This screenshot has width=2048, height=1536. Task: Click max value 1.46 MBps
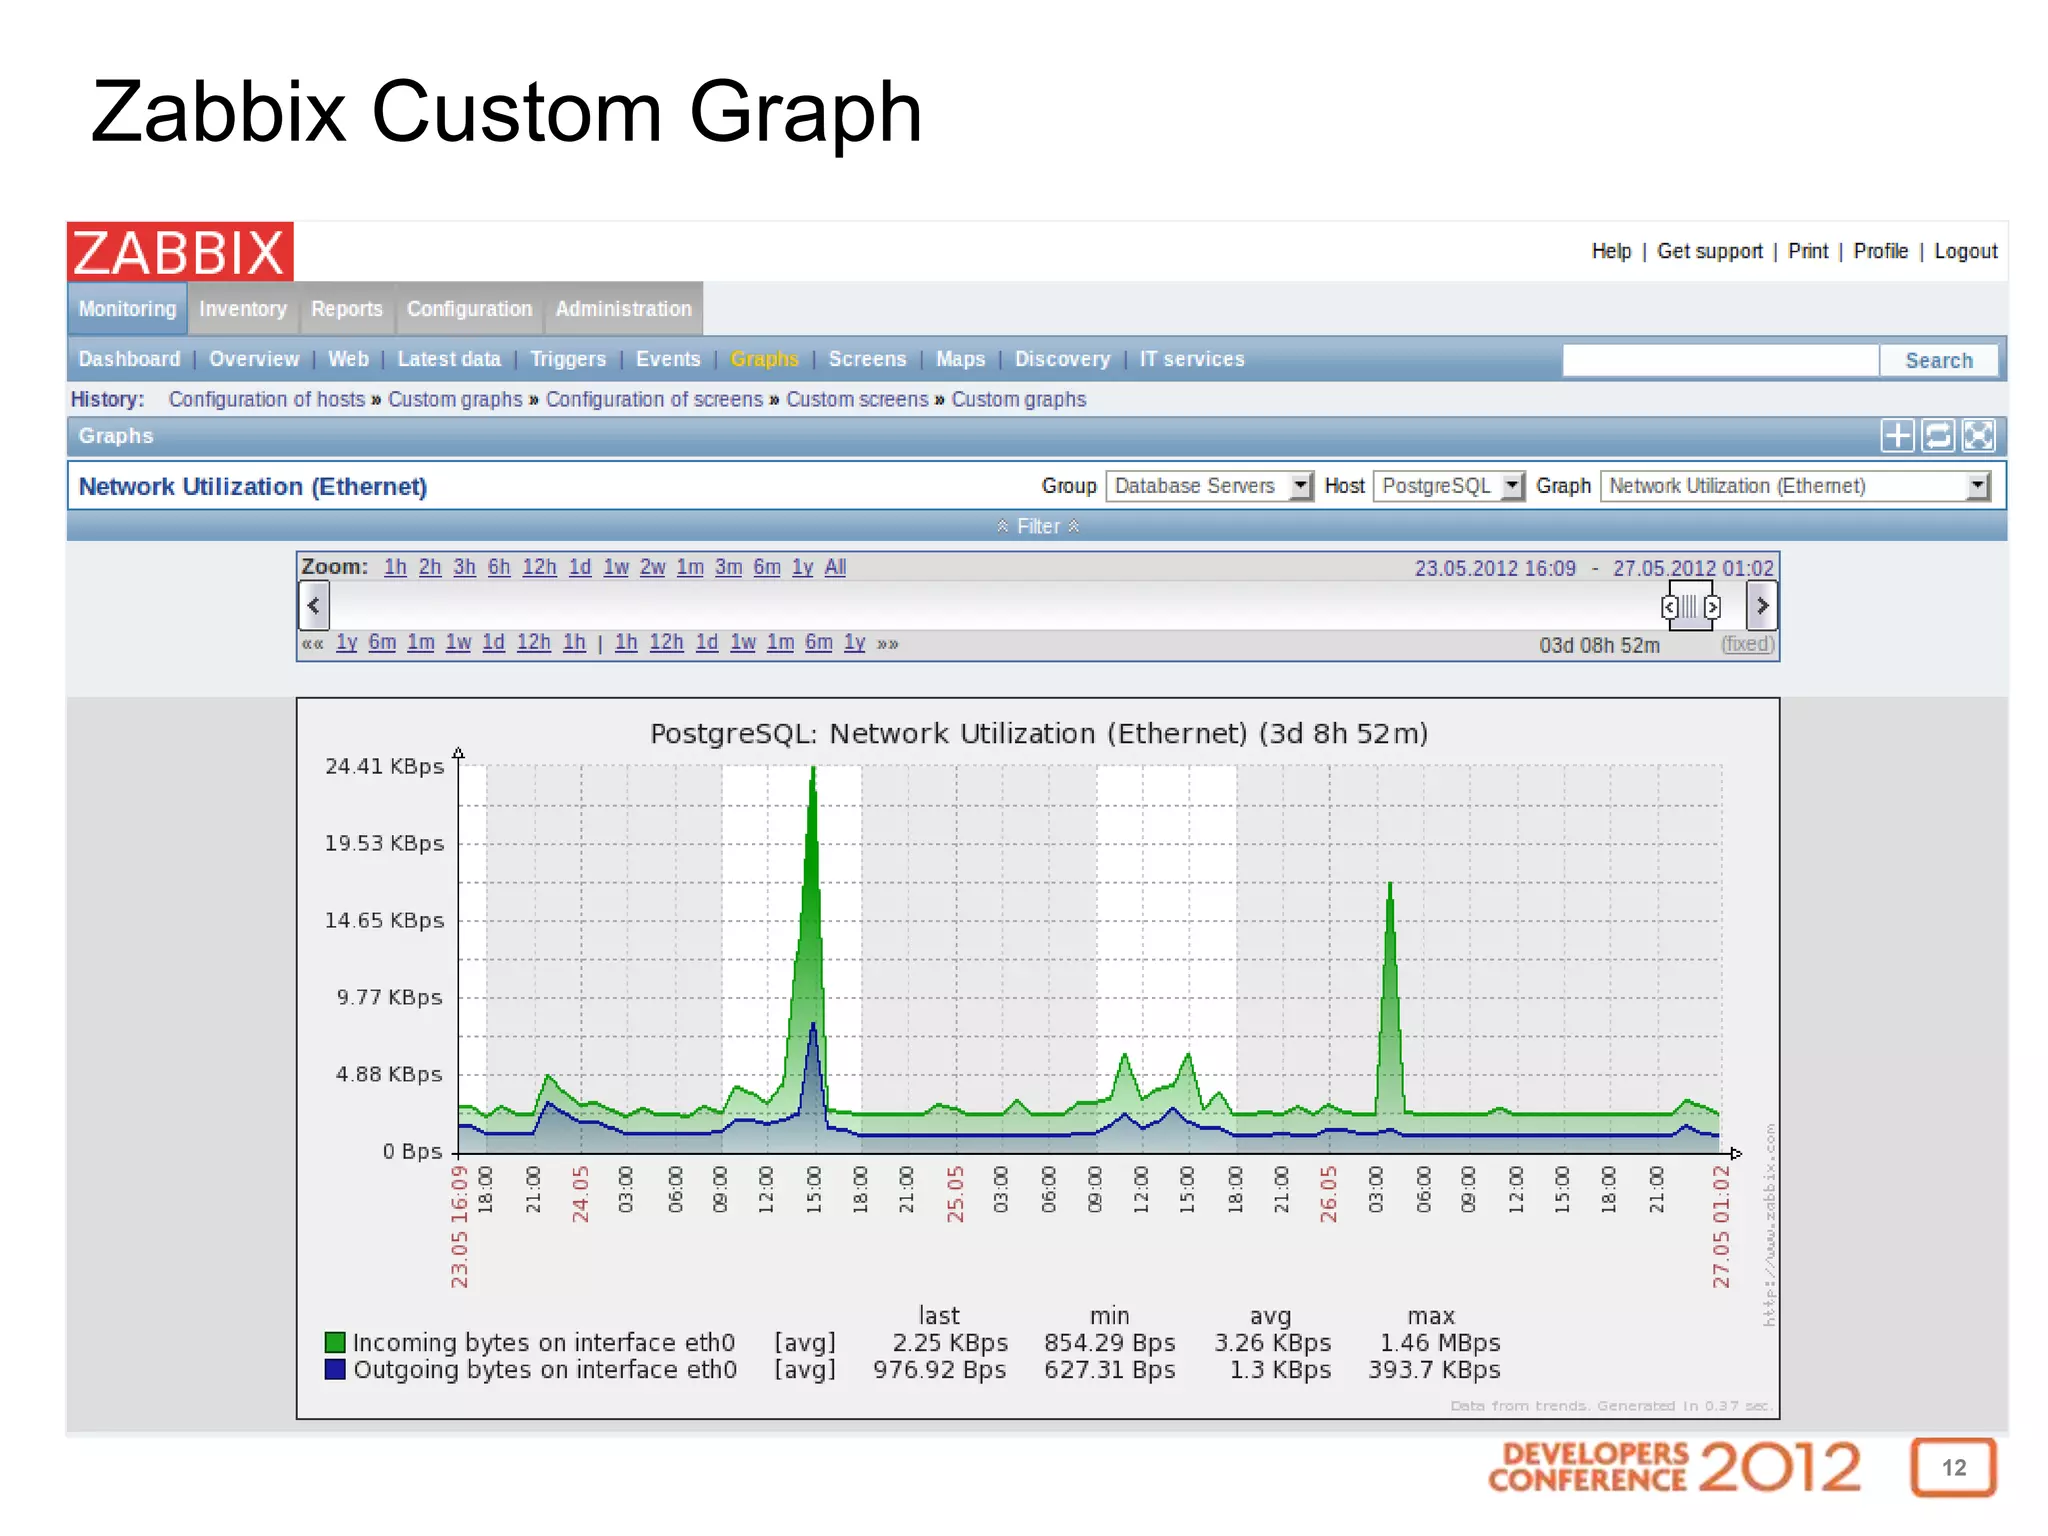tap(1440, 1342)
